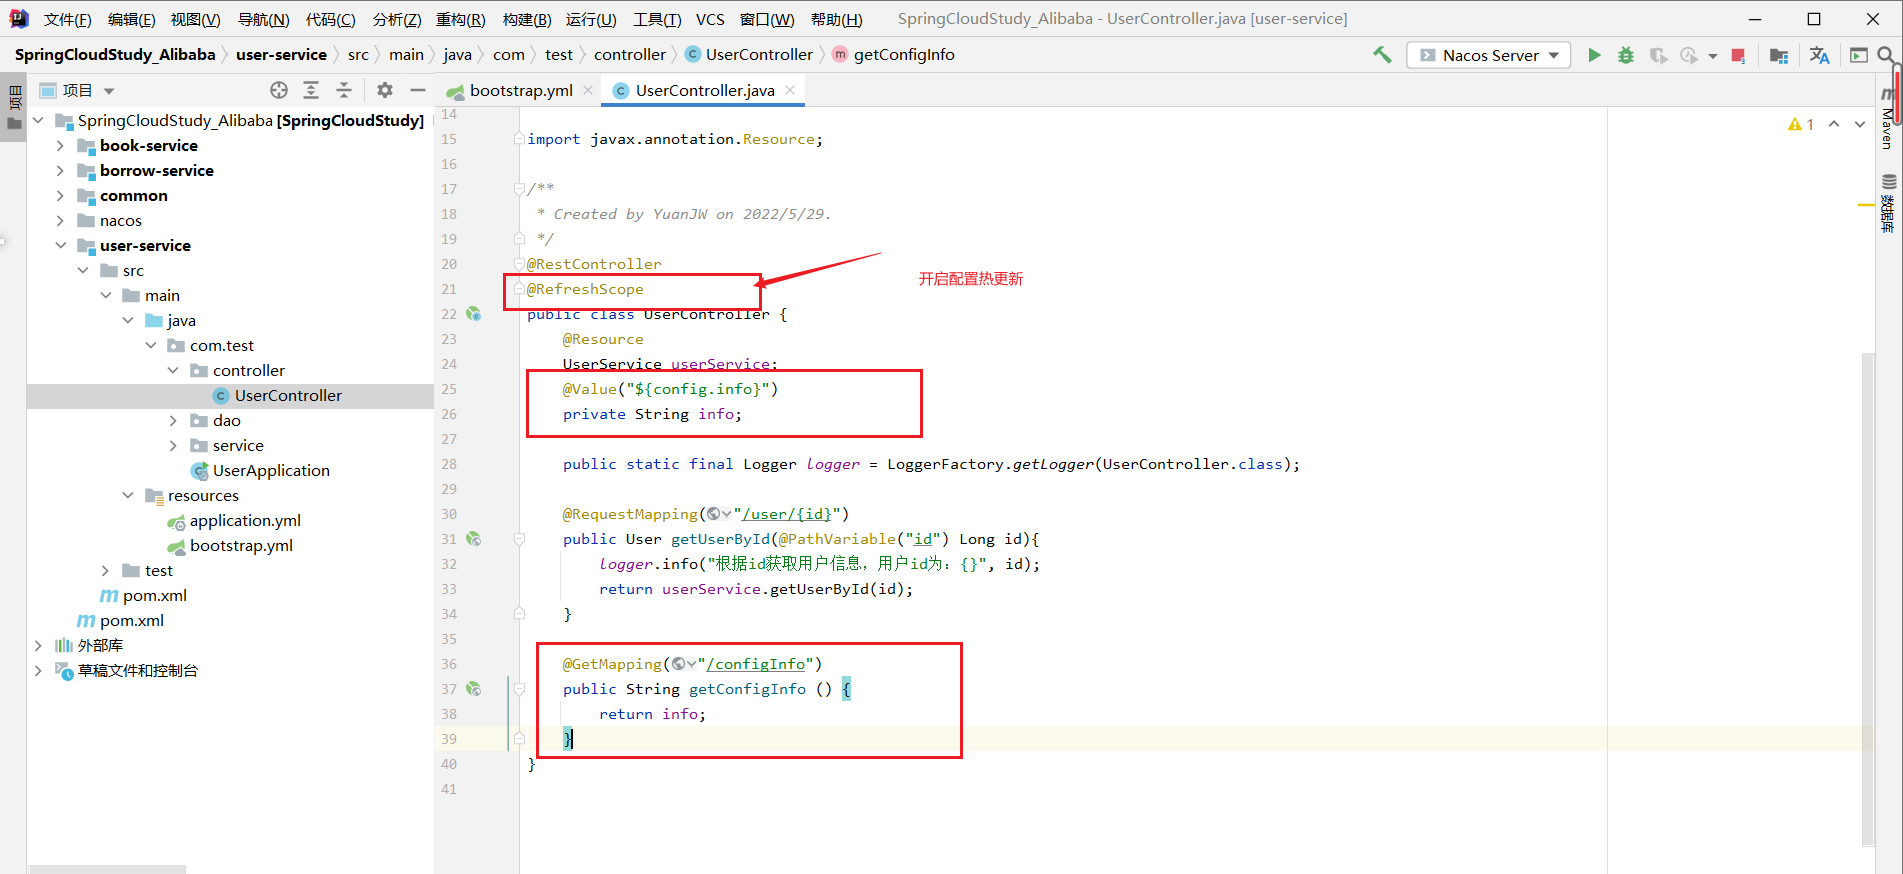Click UserController in the breadcrumb bar
This screenshot has width=1903, height=874.
click(x=759, y=55)
